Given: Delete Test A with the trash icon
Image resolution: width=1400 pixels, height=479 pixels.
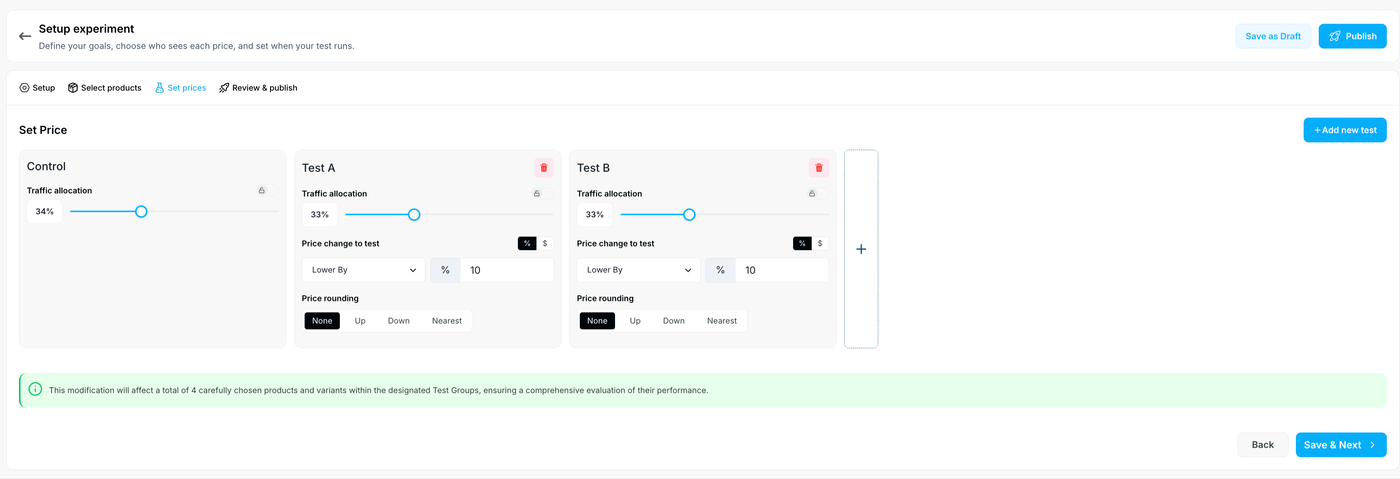Looking at the screenshot, I should [x=544, y=168].
